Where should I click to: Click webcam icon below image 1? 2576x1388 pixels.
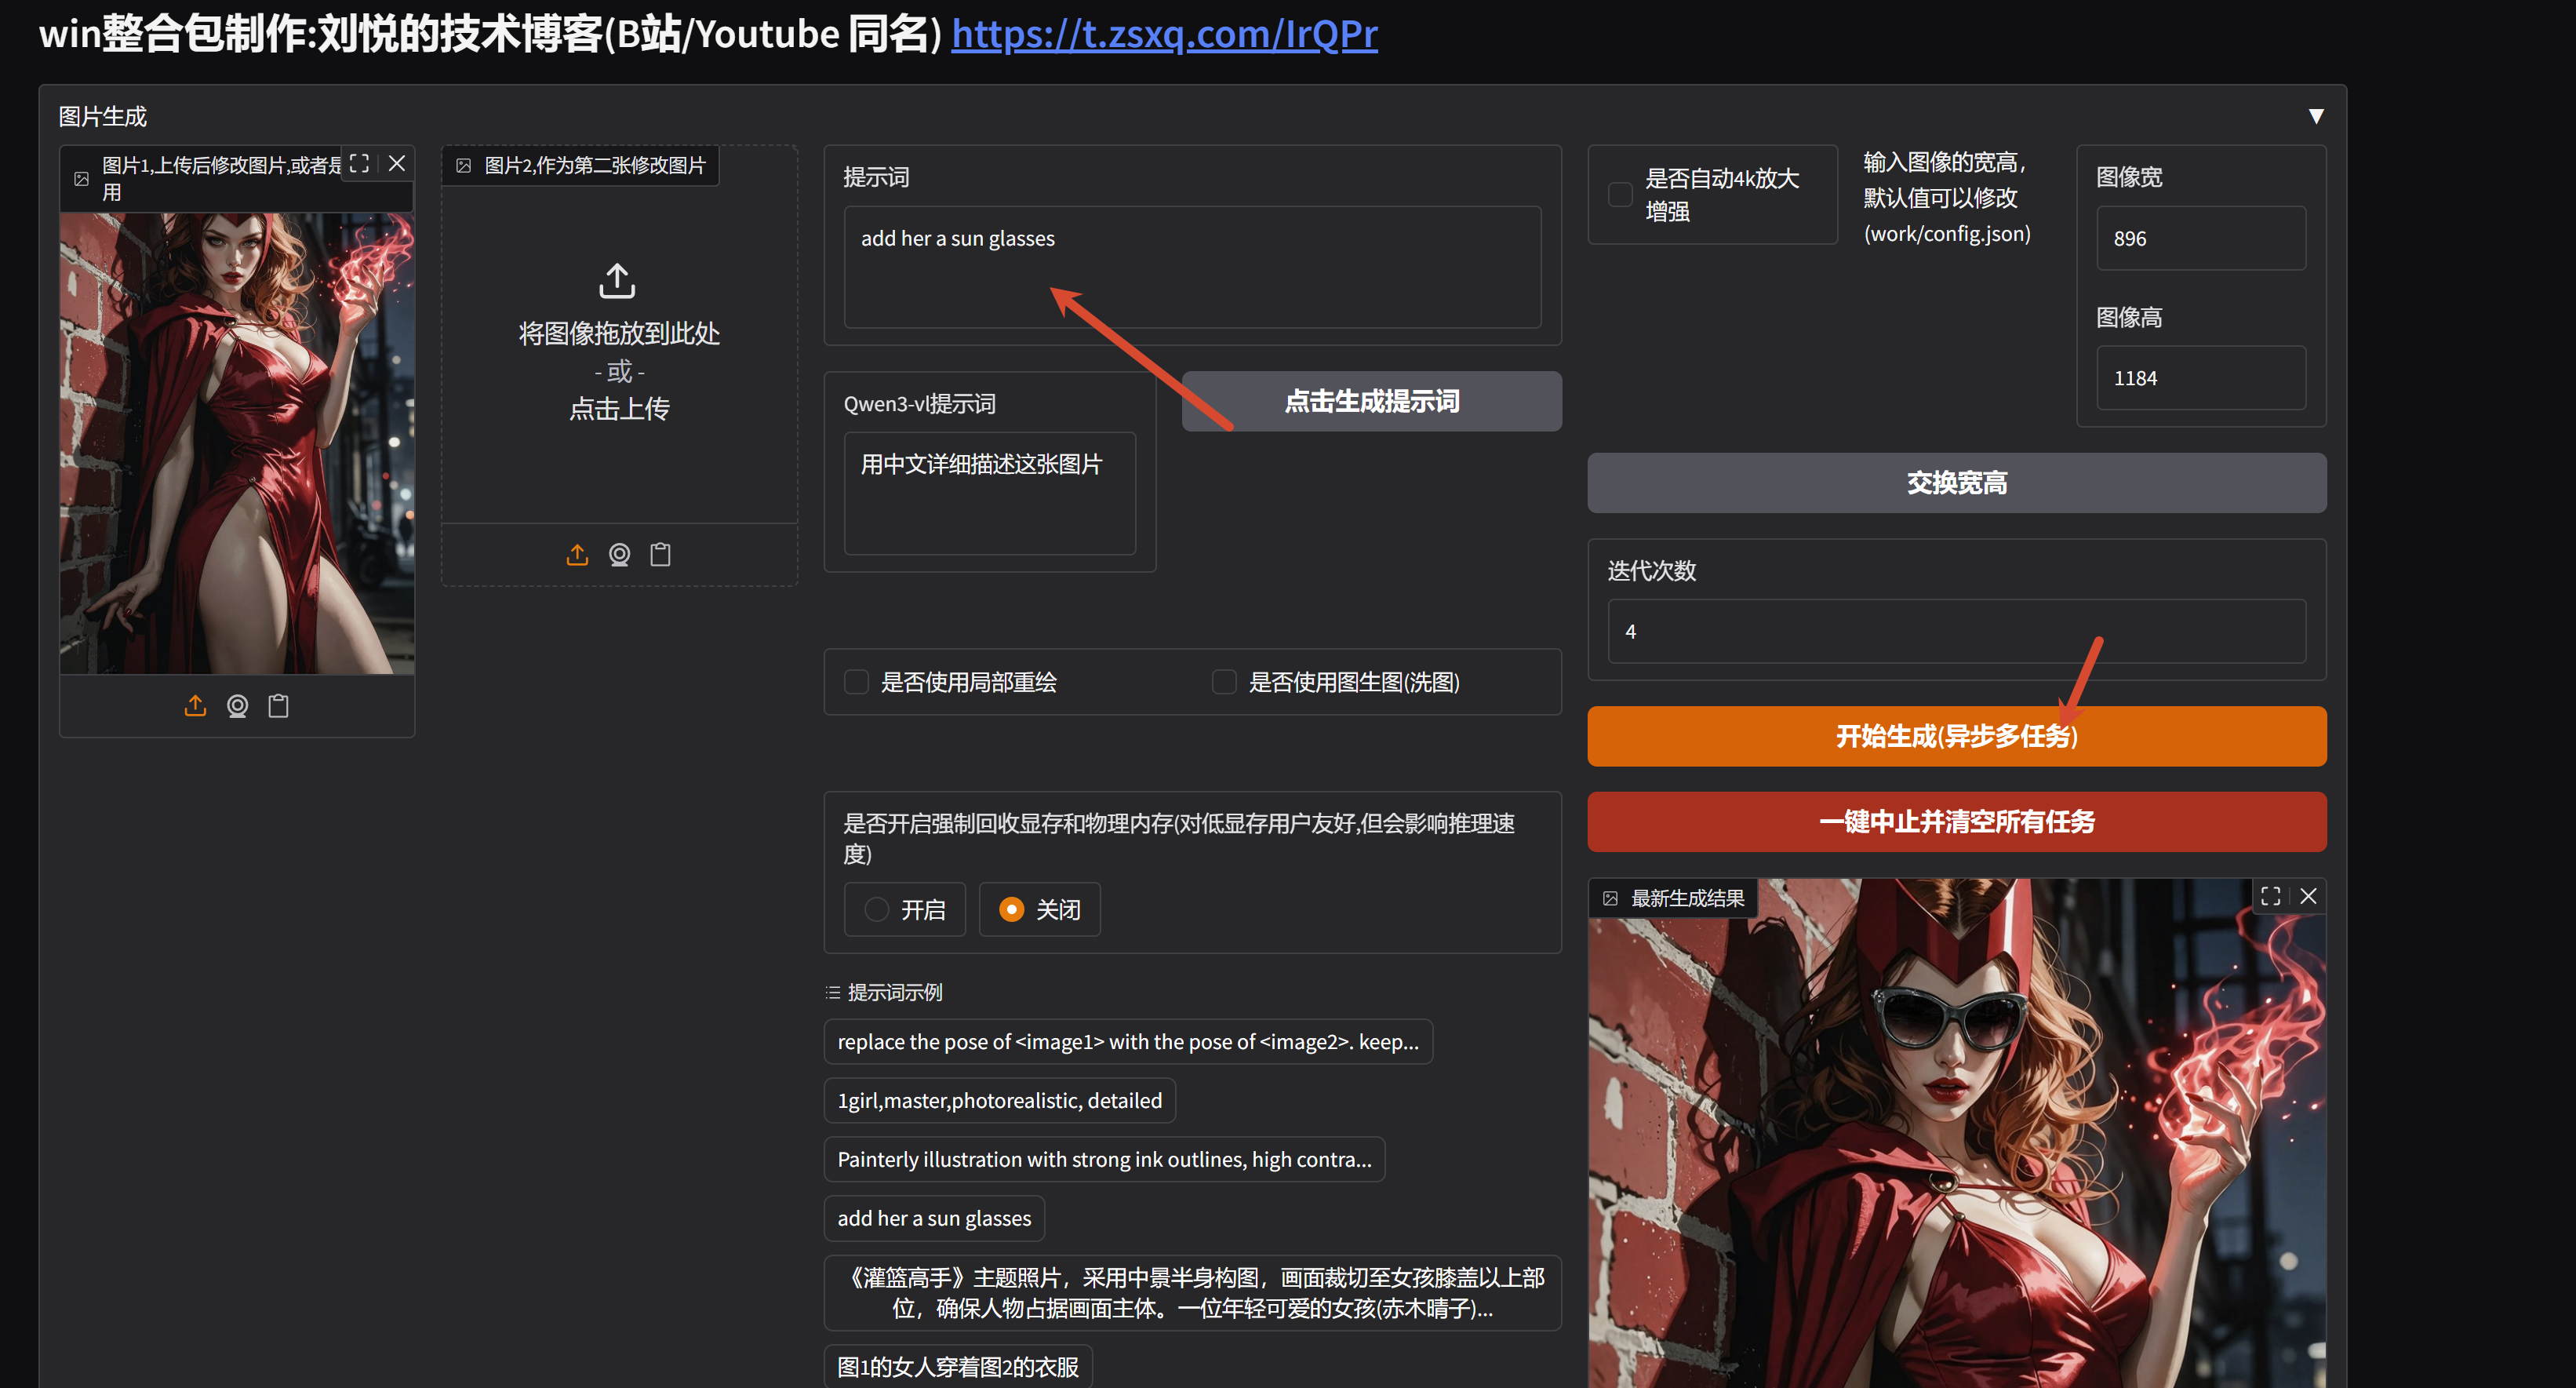tap(237, 706)
